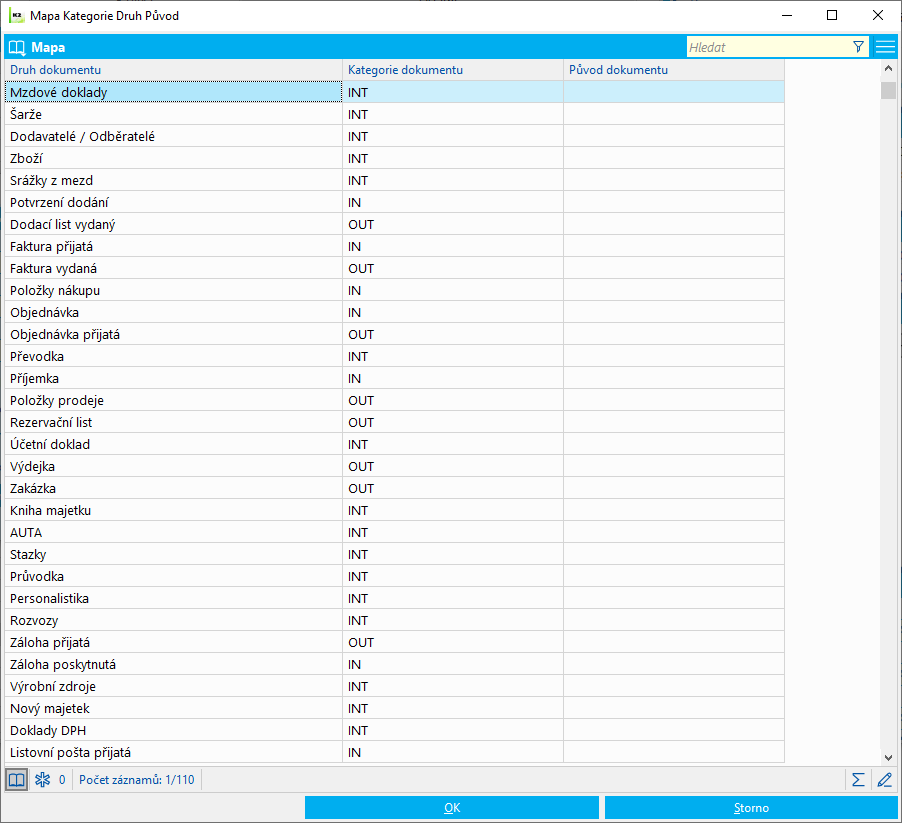This screenshot has height=823, width=902.
Task: Click the filter funnel icon in search box
Action: coord(858,47)
